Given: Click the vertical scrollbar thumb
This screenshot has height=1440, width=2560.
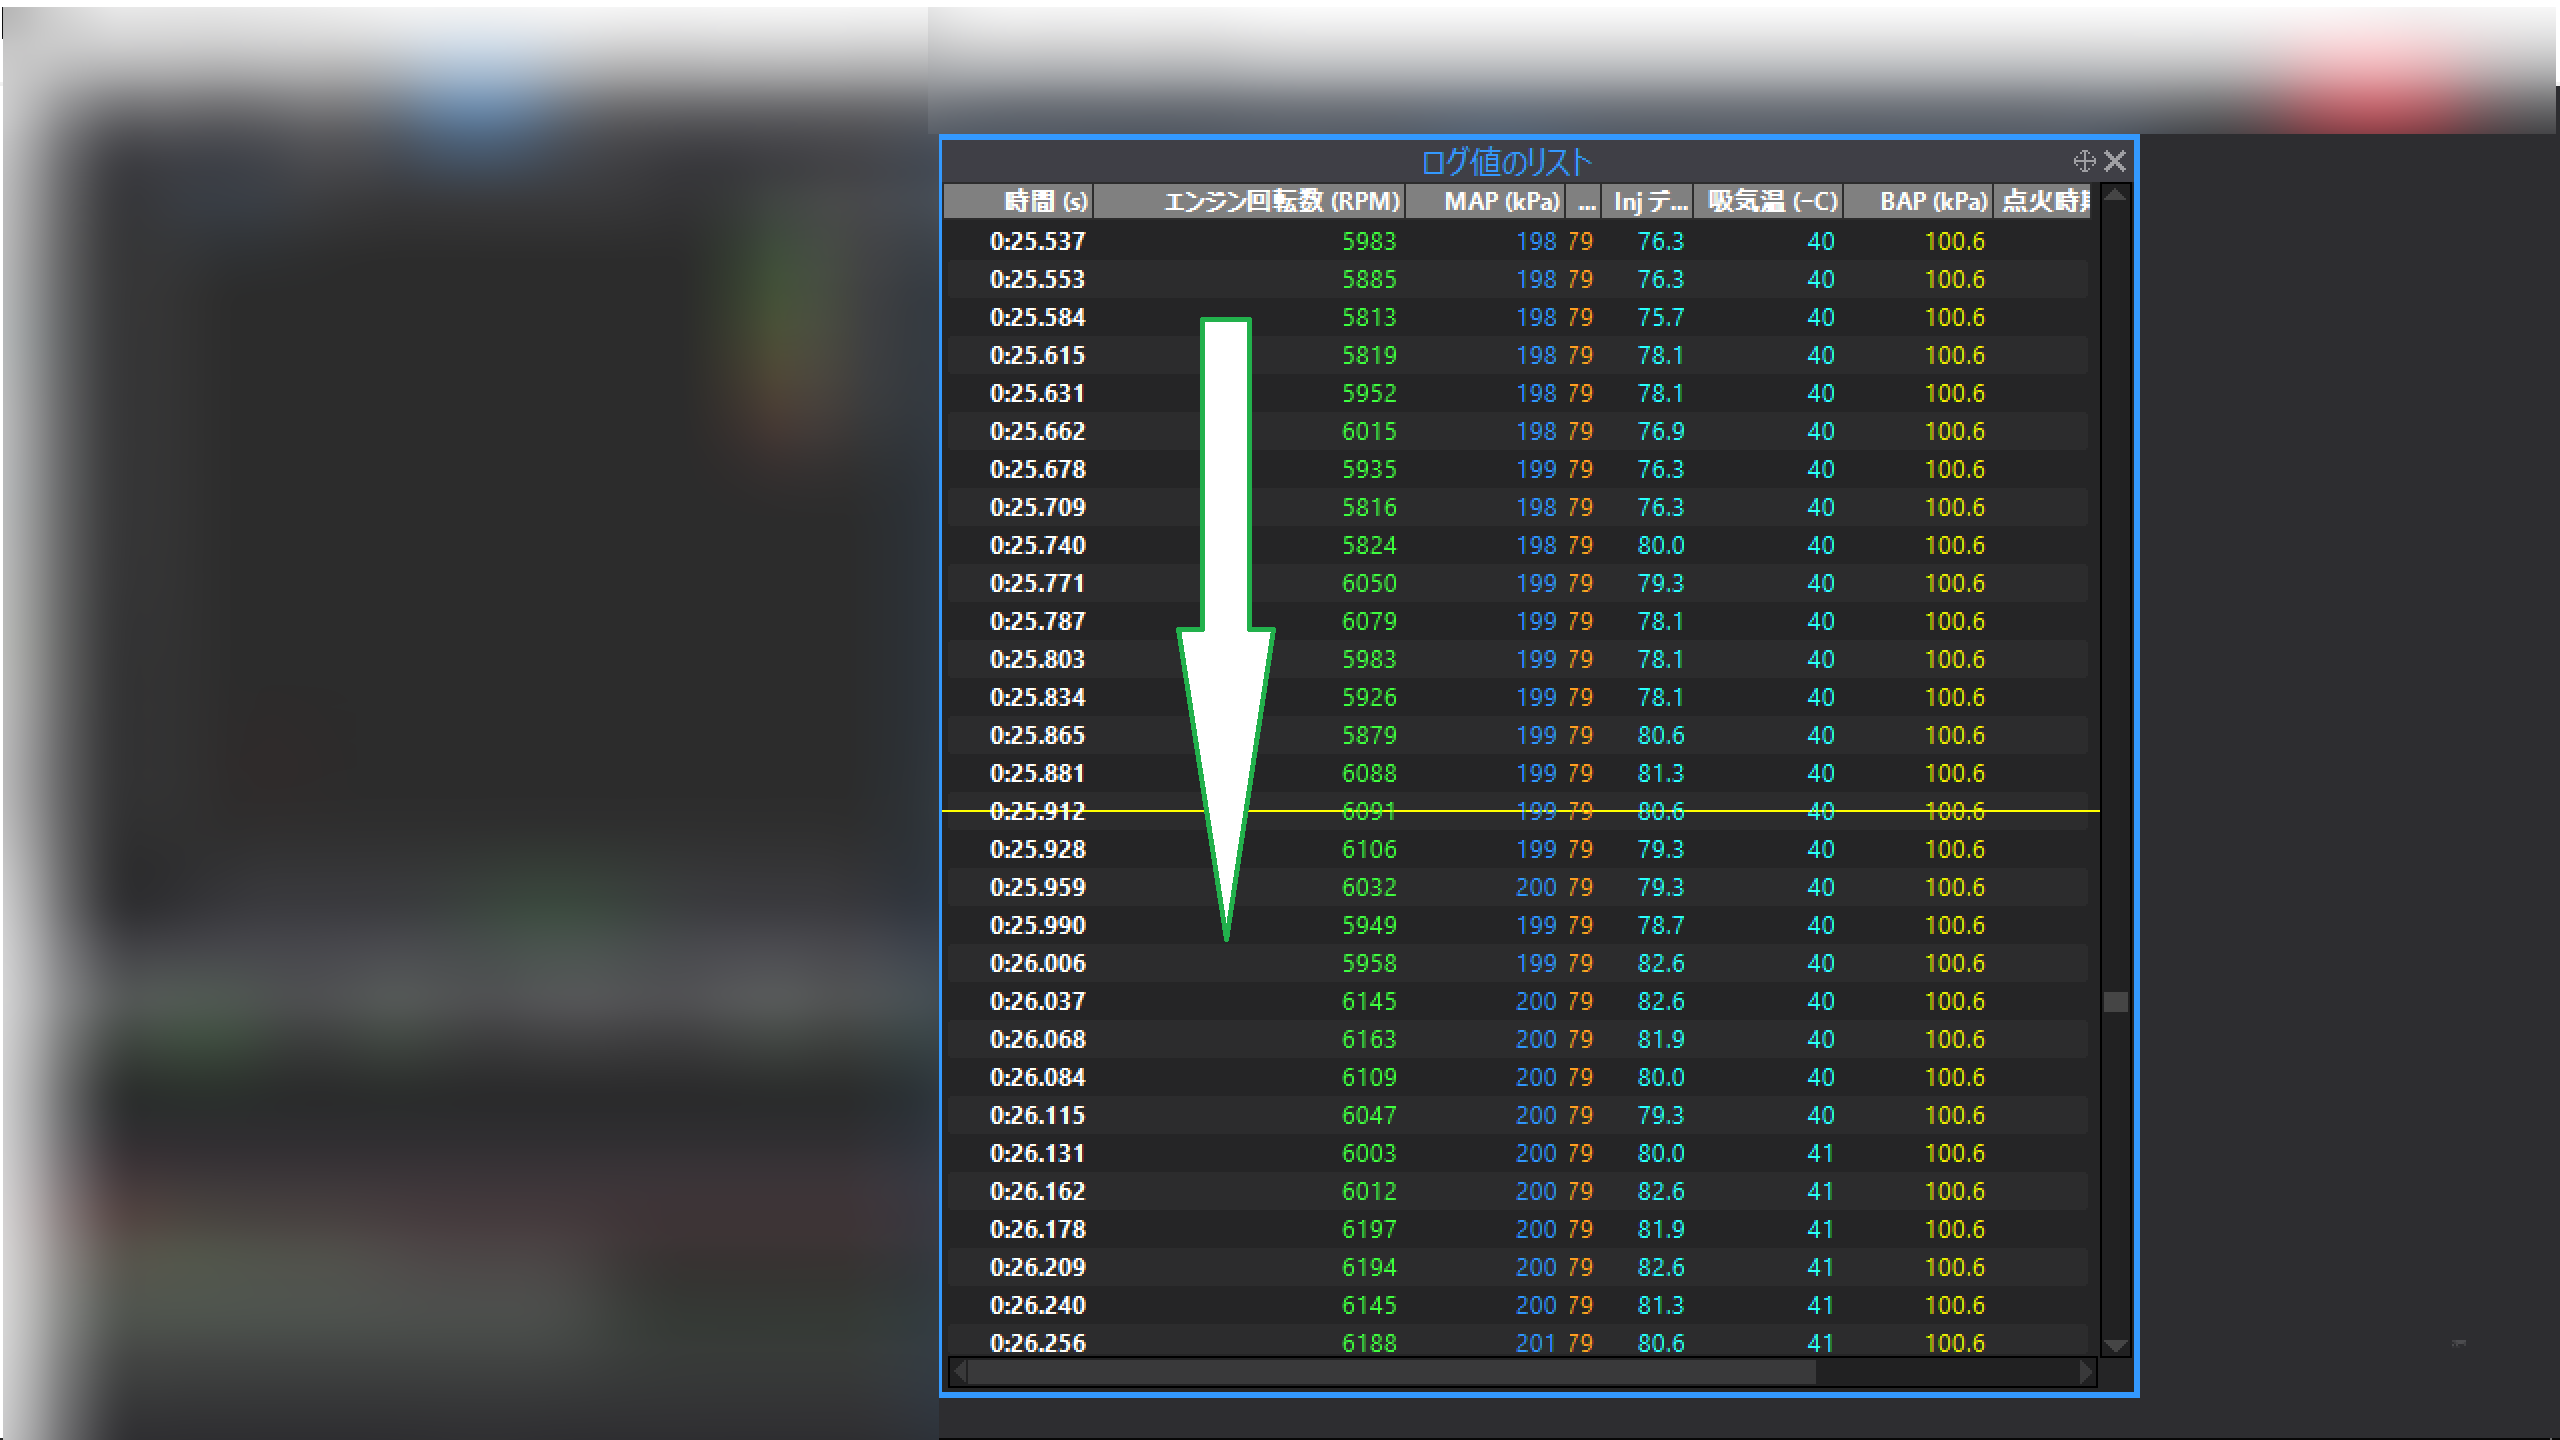Looking at the screenshot, I should click(x=2114, y=1001).
